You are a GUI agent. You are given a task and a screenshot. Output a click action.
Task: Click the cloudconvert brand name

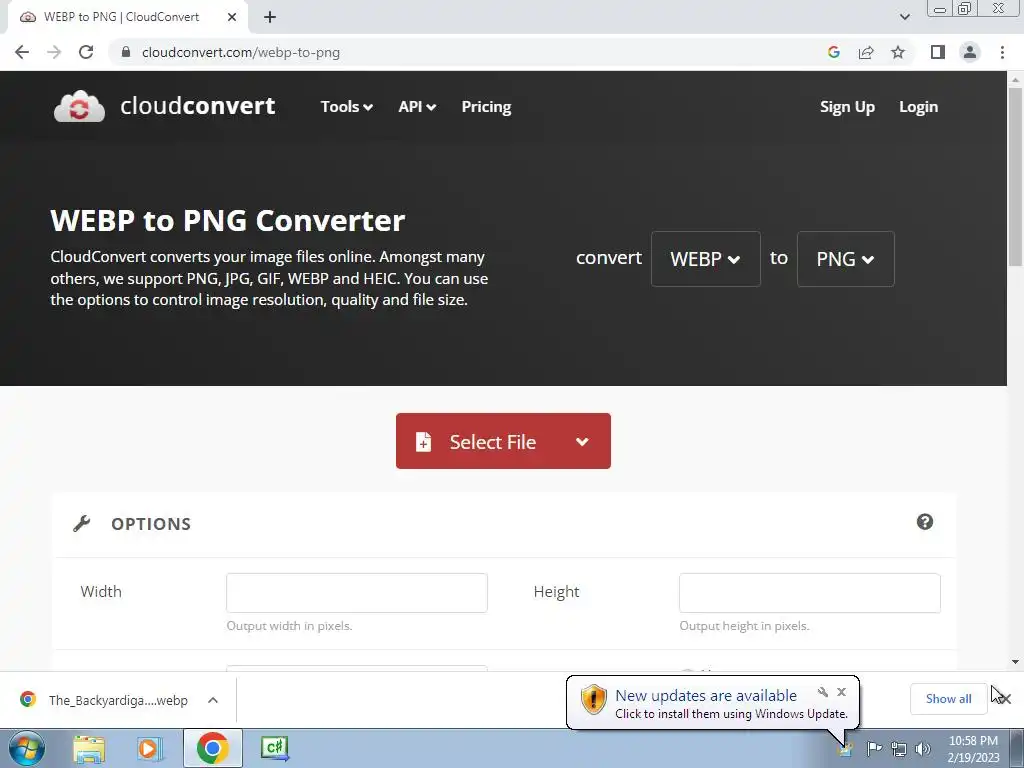click(x=197, y=105)
